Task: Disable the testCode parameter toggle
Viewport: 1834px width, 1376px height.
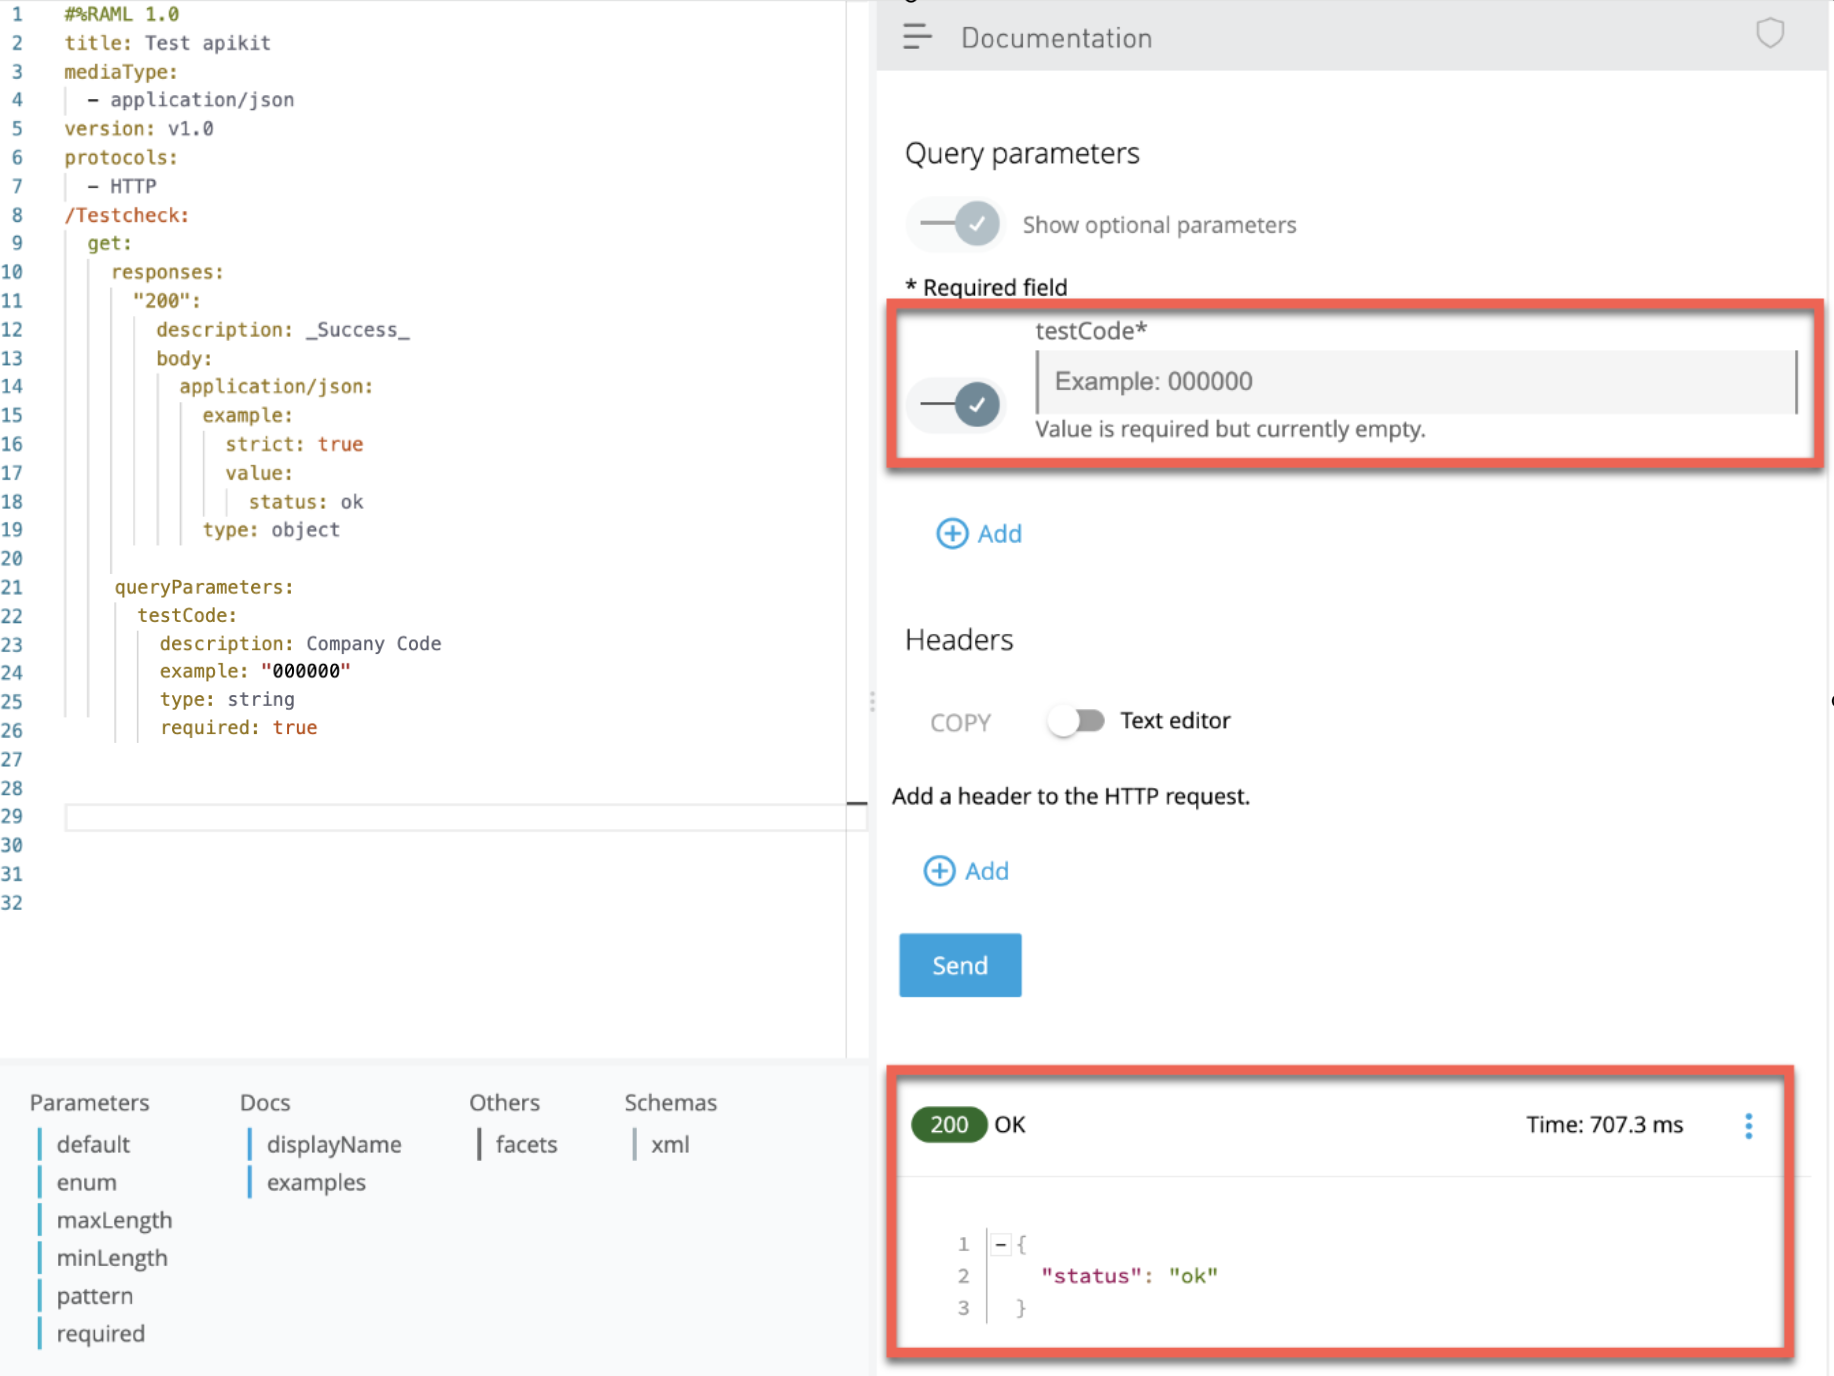Action: coord(960,404)
